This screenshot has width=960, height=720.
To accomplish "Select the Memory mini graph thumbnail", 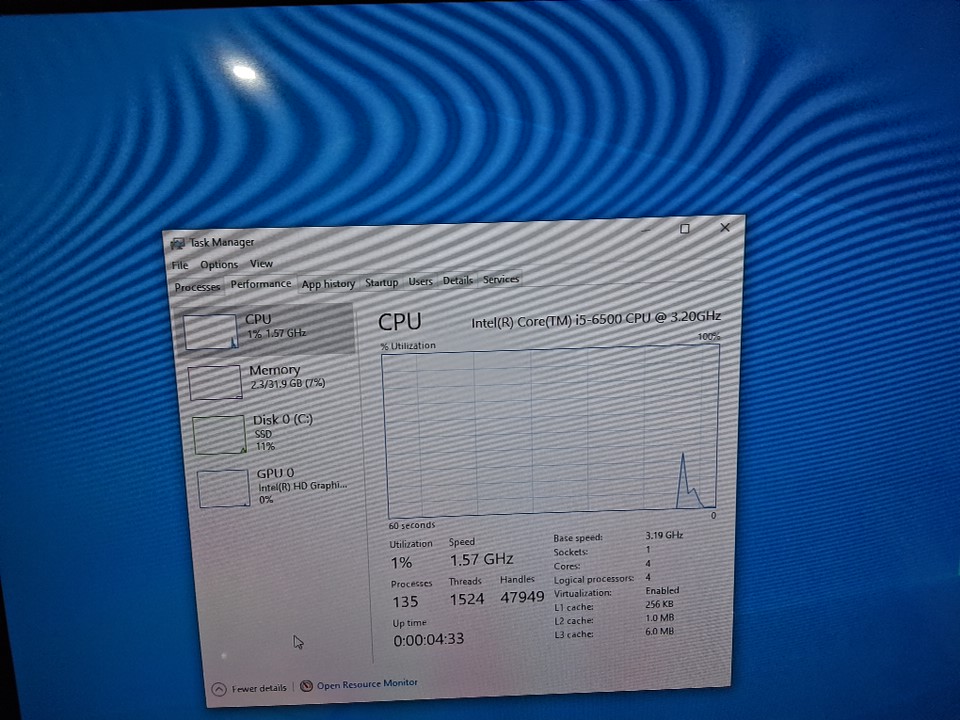I will [215, 382].
